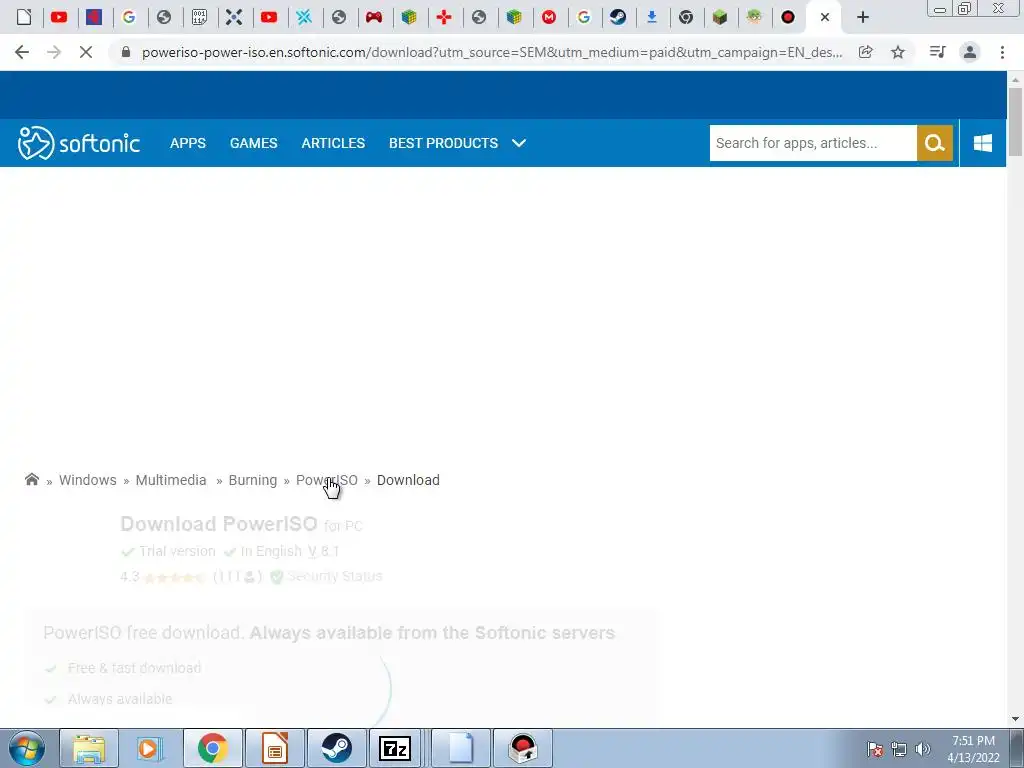The width and height of the screenshot is (1024, 768).
Task: Expand the BEST PRODUCTS dropdown
Action: 457,143
